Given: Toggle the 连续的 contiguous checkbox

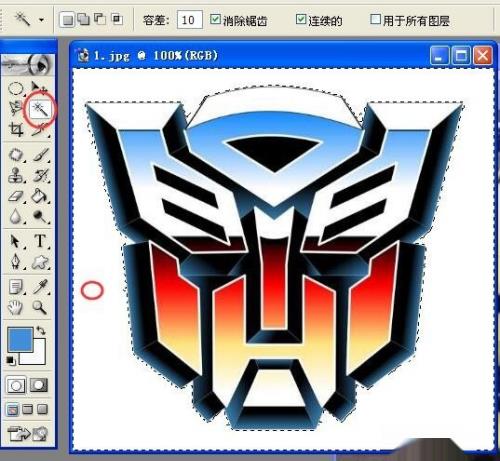Looking at the screenshot, I should click(x=301, y=19).
